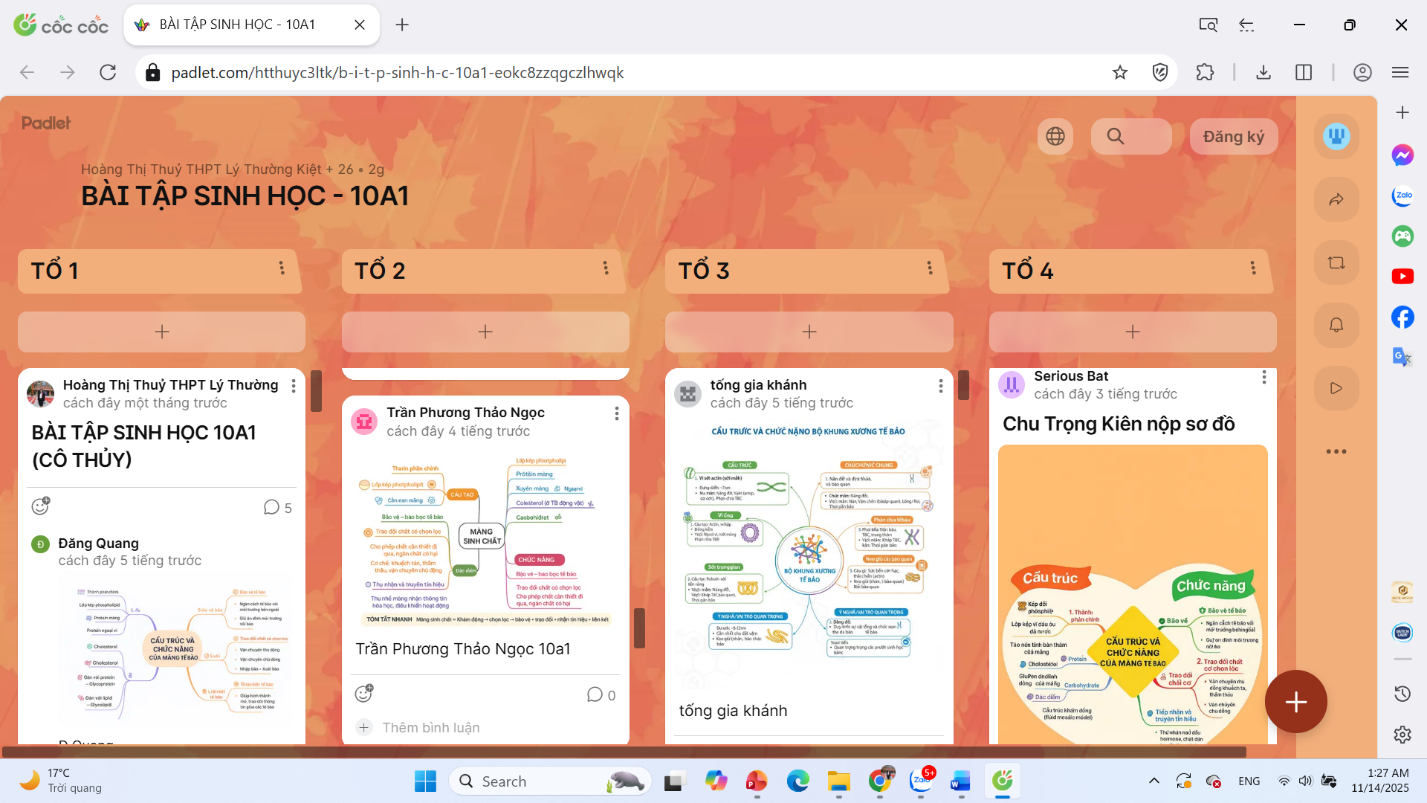
Task: Bookmark this page with the star icon
Action: pos(1120,72)
